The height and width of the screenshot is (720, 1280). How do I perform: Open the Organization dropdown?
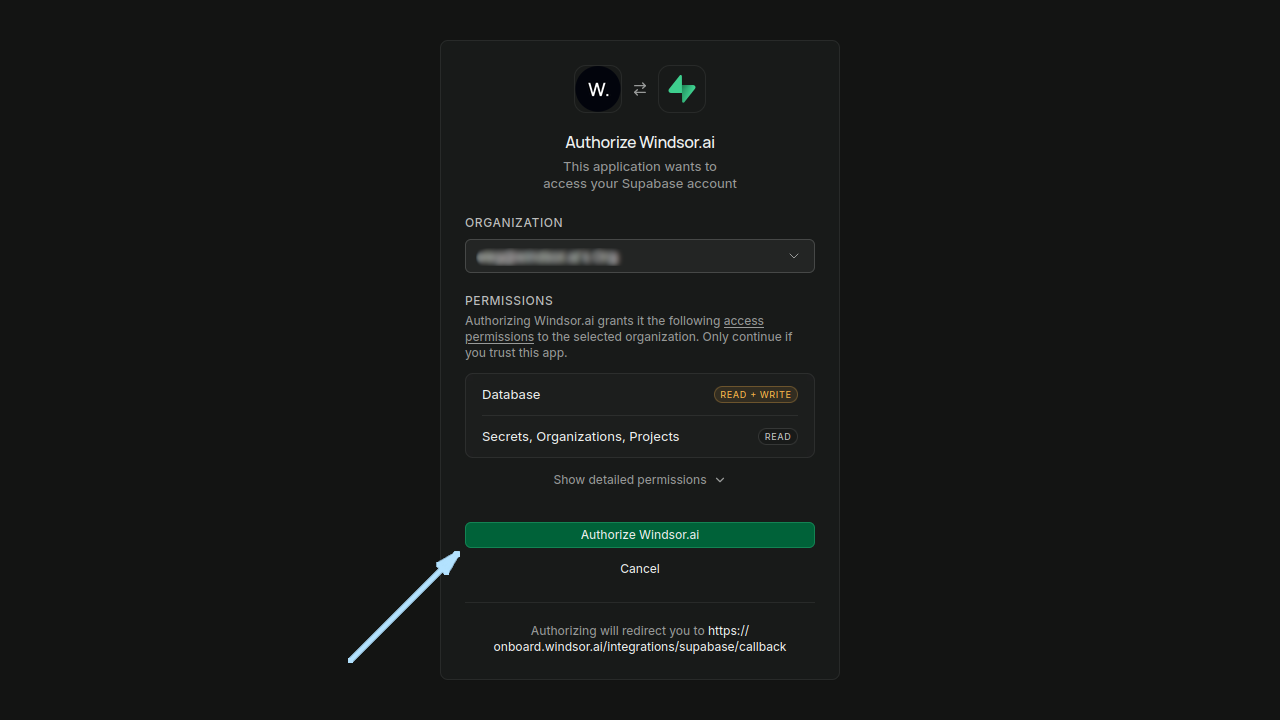tap(640, 256)
